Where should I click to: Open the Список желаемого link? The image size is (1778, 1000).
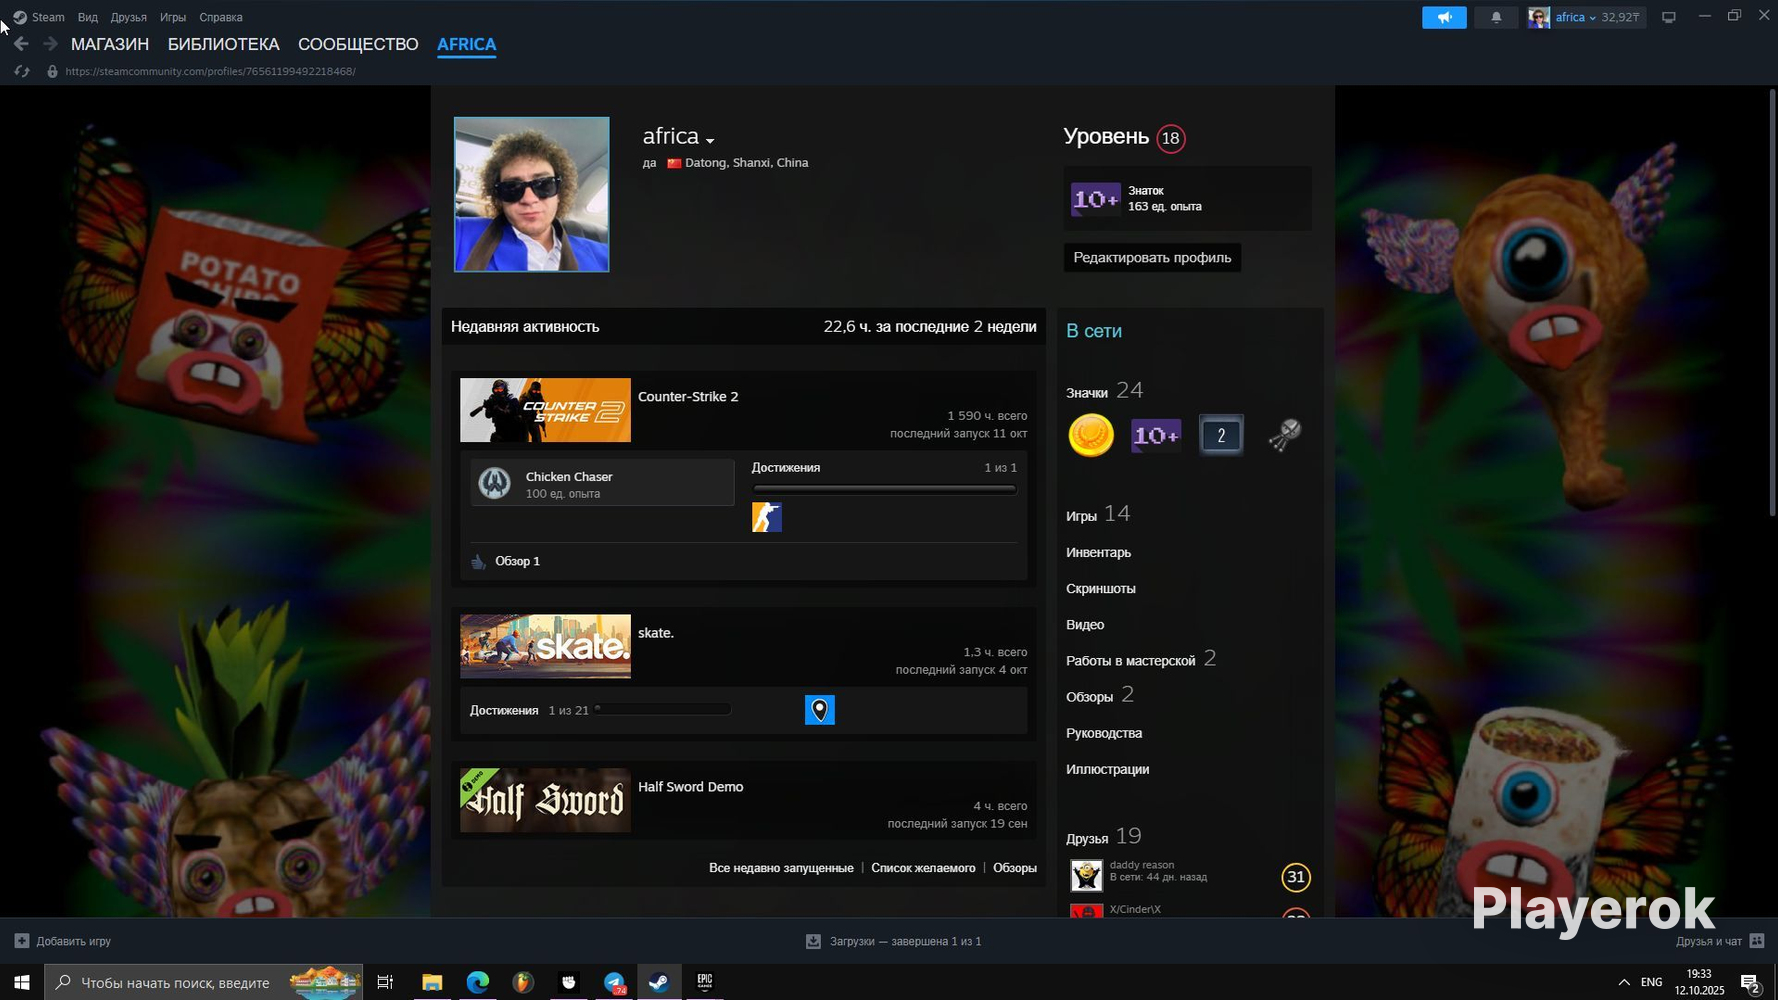[x=923, y=868]
